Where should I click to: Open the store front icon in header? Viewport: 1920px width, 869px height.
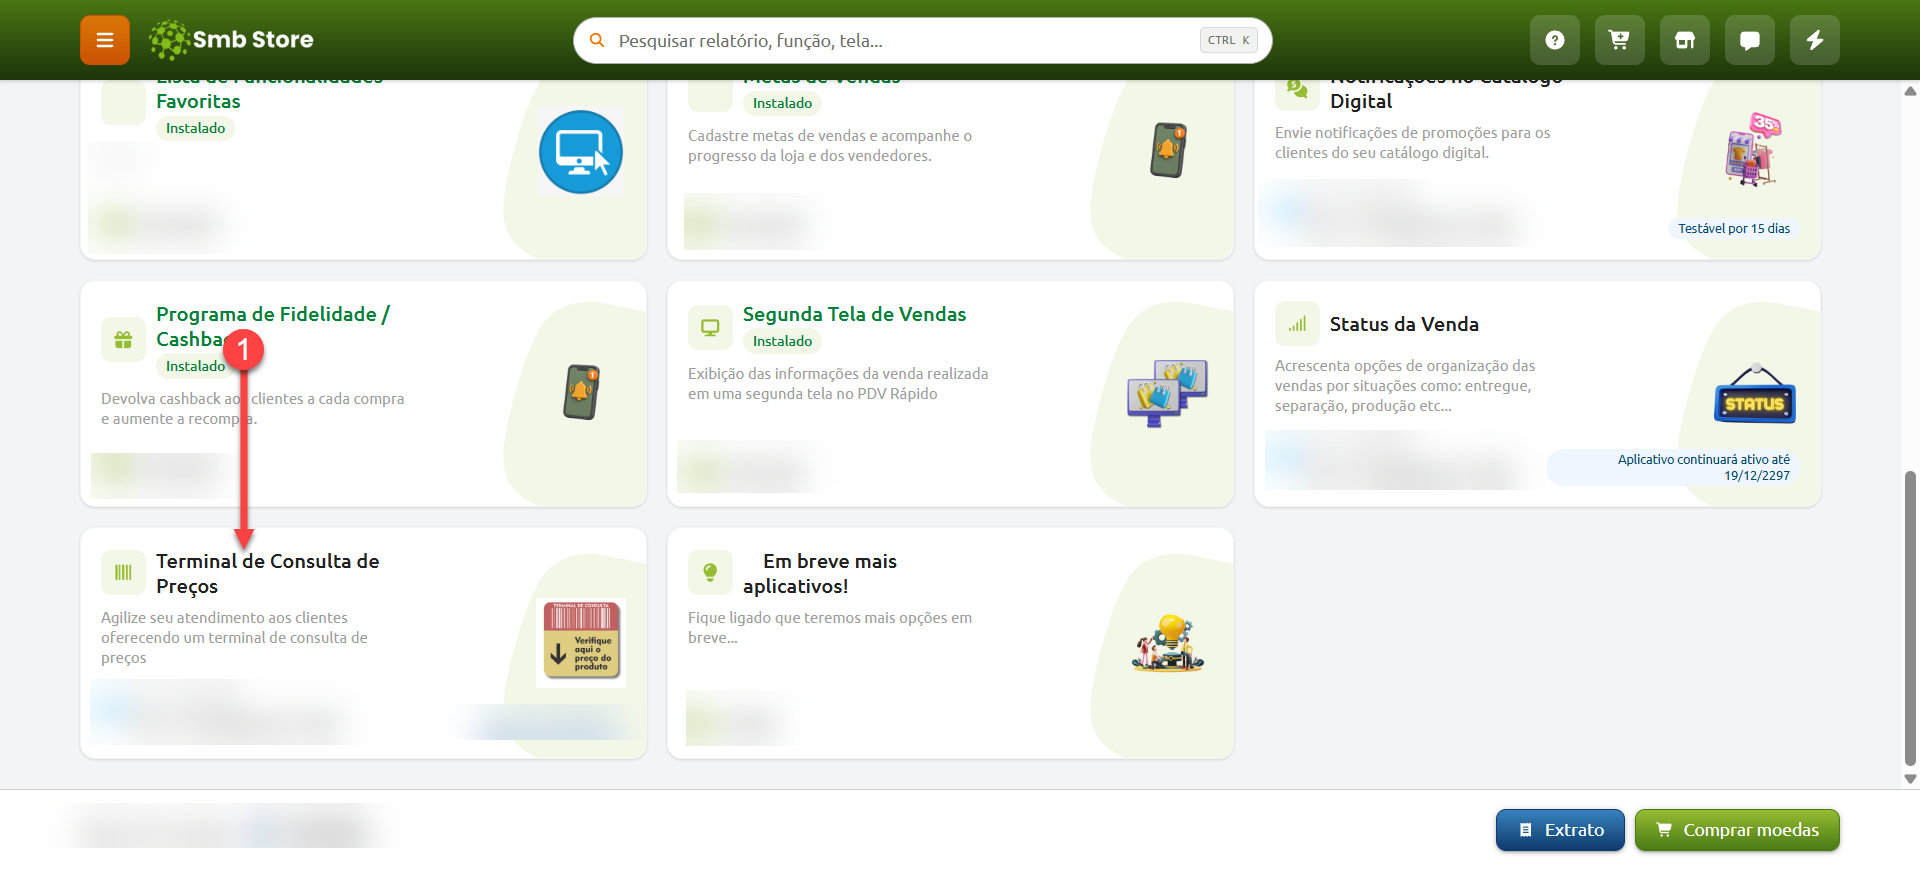1685,40
